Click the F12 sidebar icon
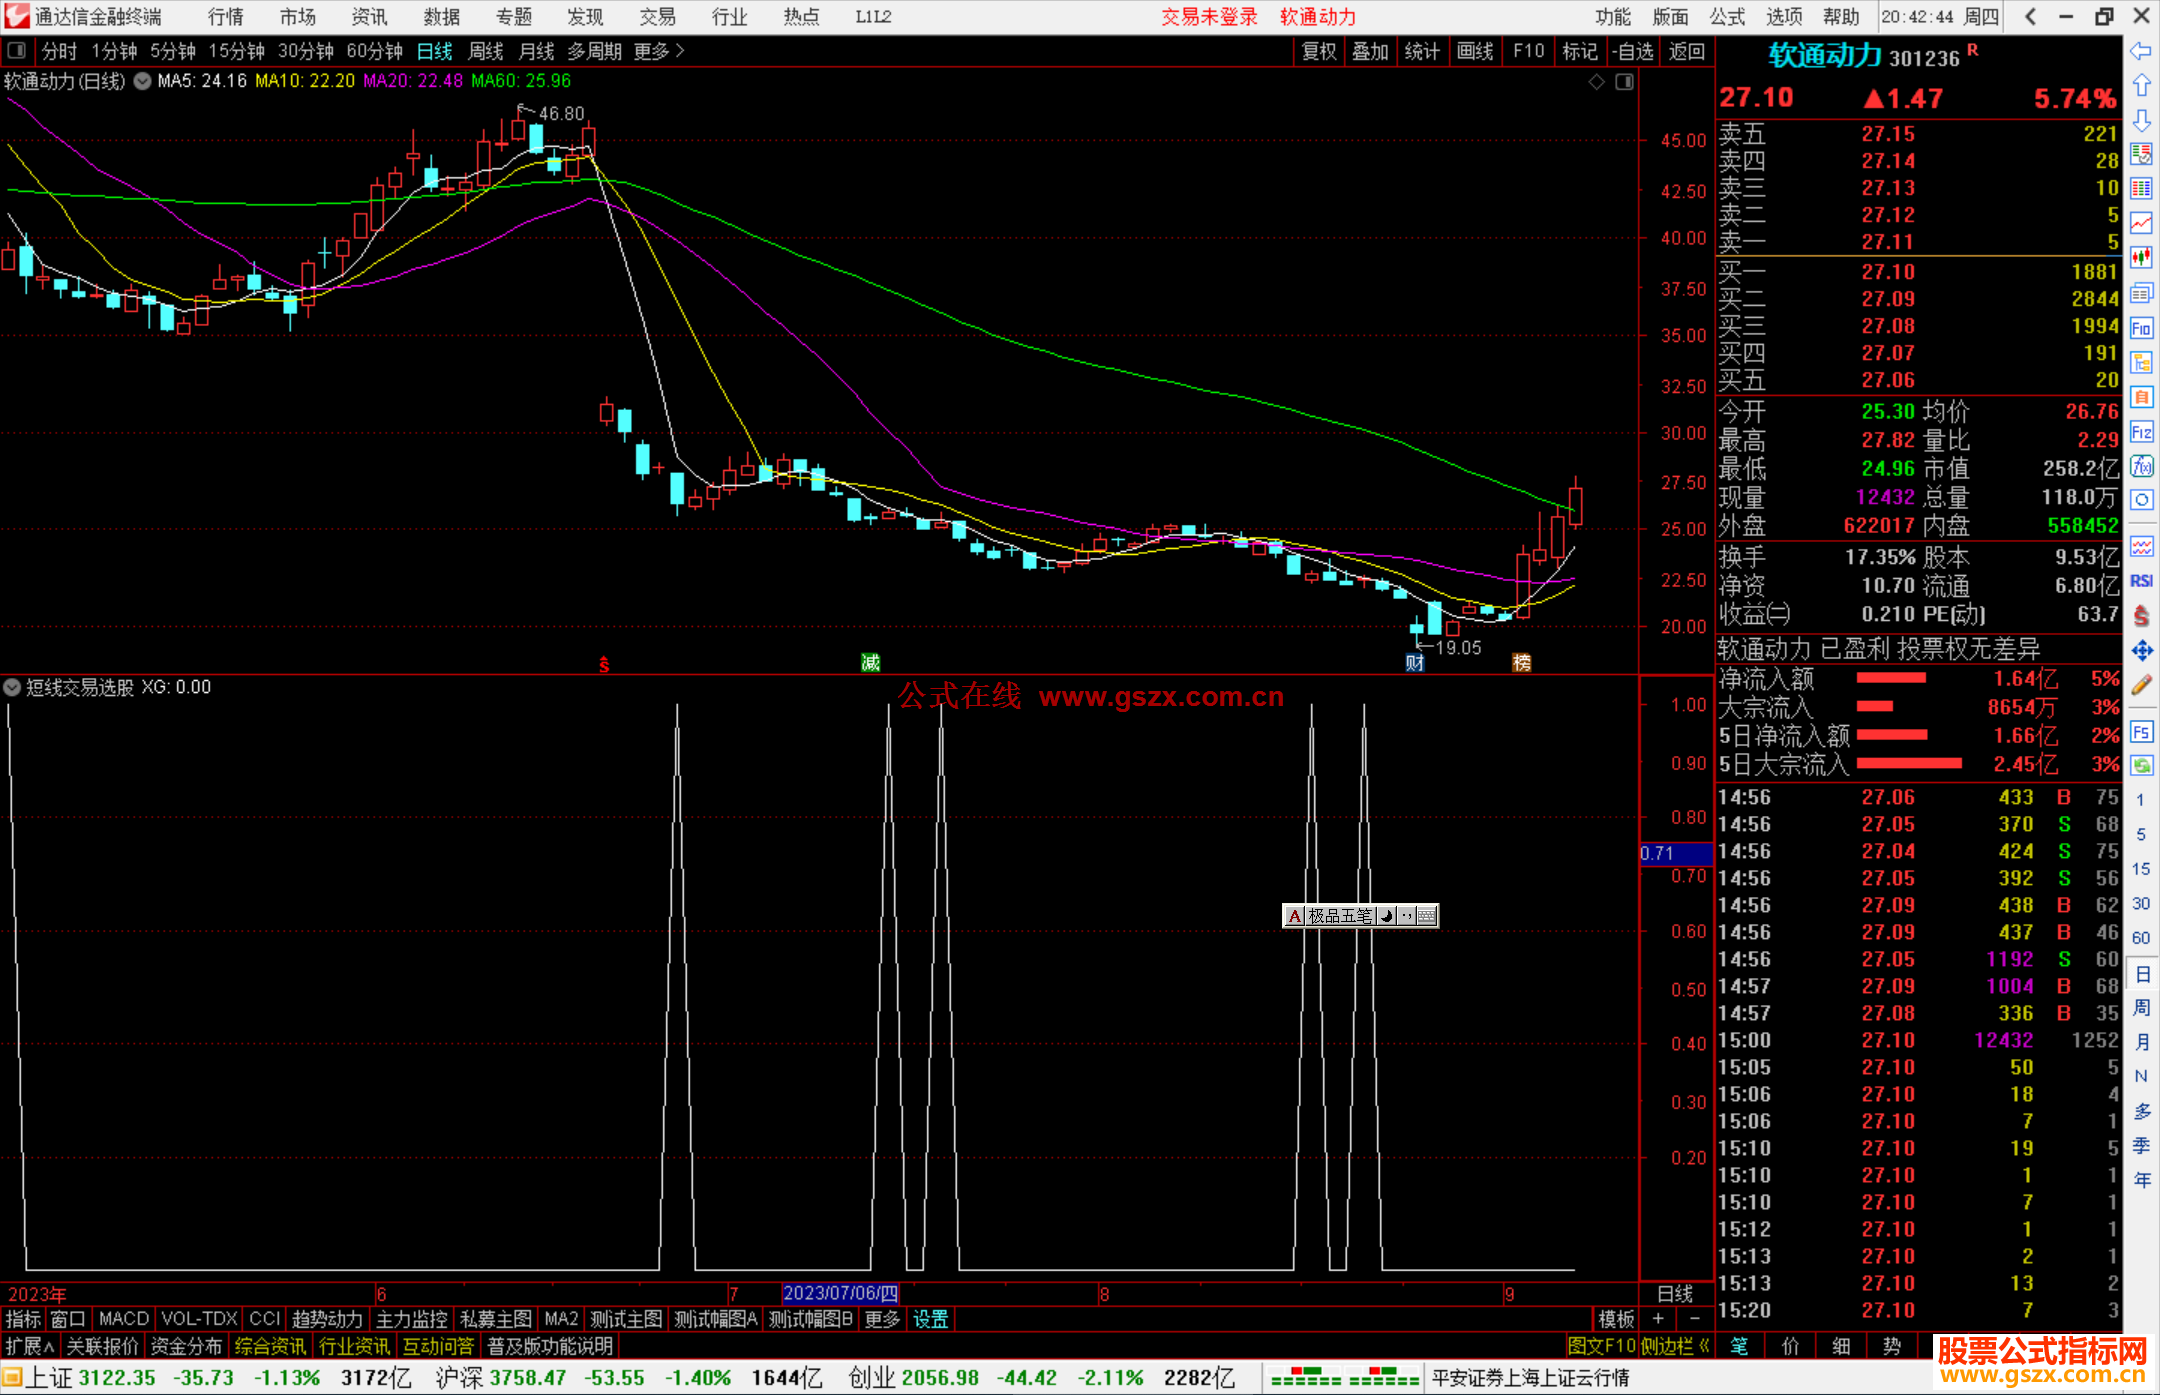Viewport: 2160px width, 1395px height. [2141, 432]
